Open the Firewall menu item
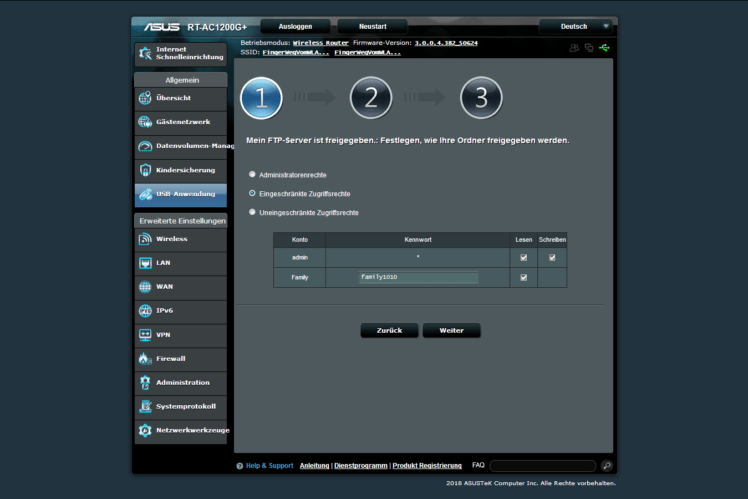 [x=181, y=359]
